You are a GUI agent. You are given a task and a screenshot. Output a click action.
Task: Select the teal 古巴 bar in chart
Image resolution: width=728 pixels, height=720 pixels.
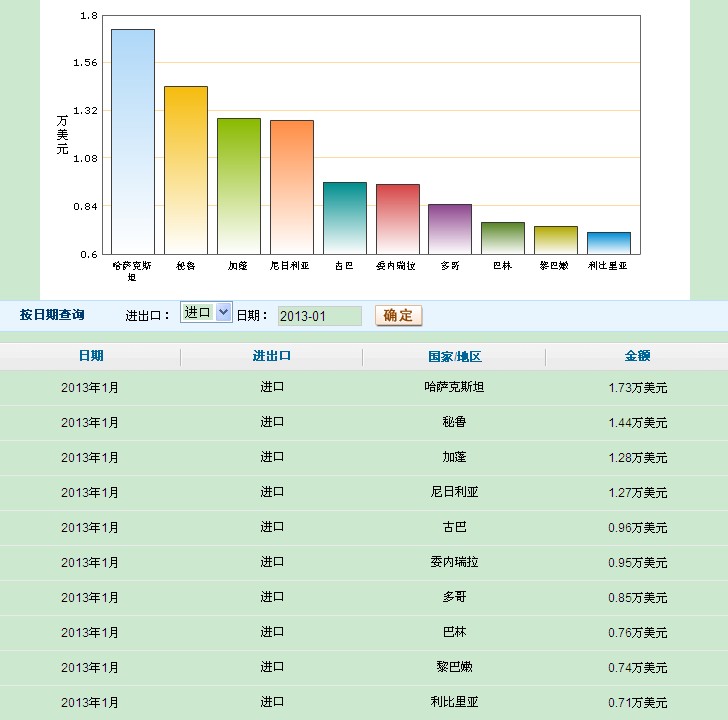click(345, 218)
